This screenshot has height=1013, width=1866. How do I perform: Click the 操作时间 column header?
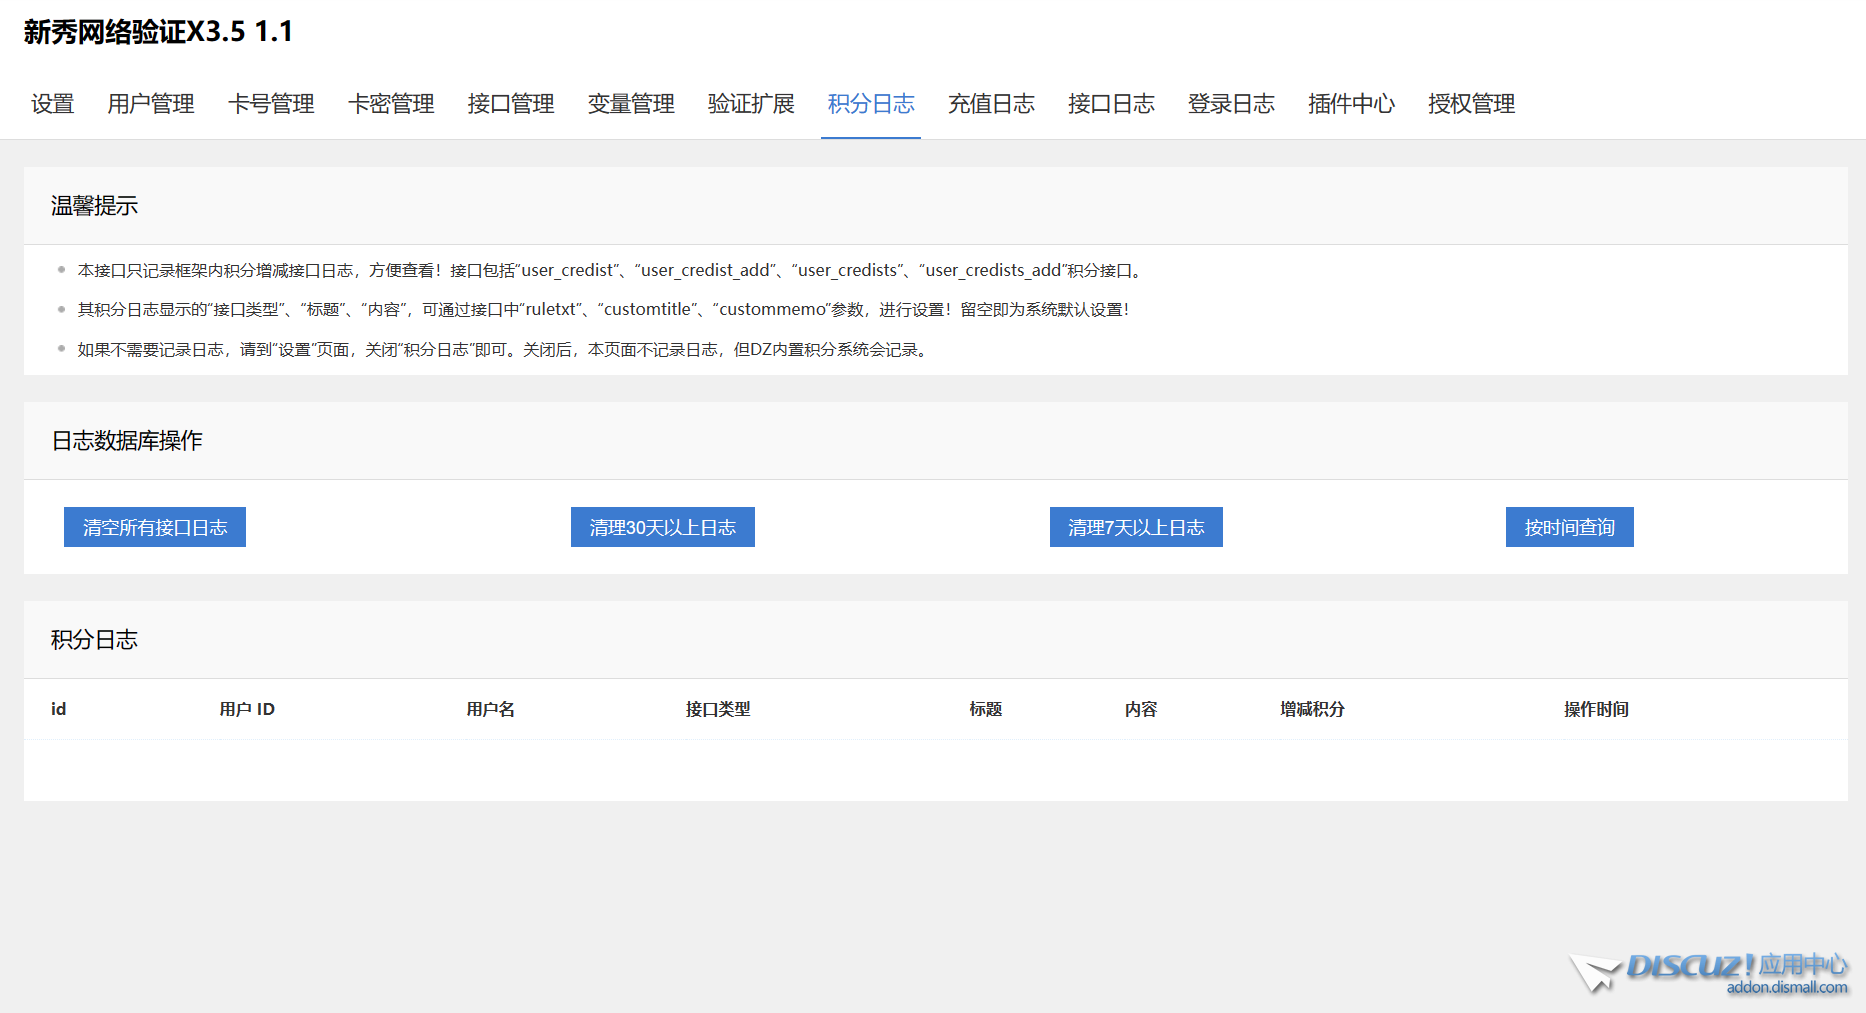click(x=1597, y=709)
